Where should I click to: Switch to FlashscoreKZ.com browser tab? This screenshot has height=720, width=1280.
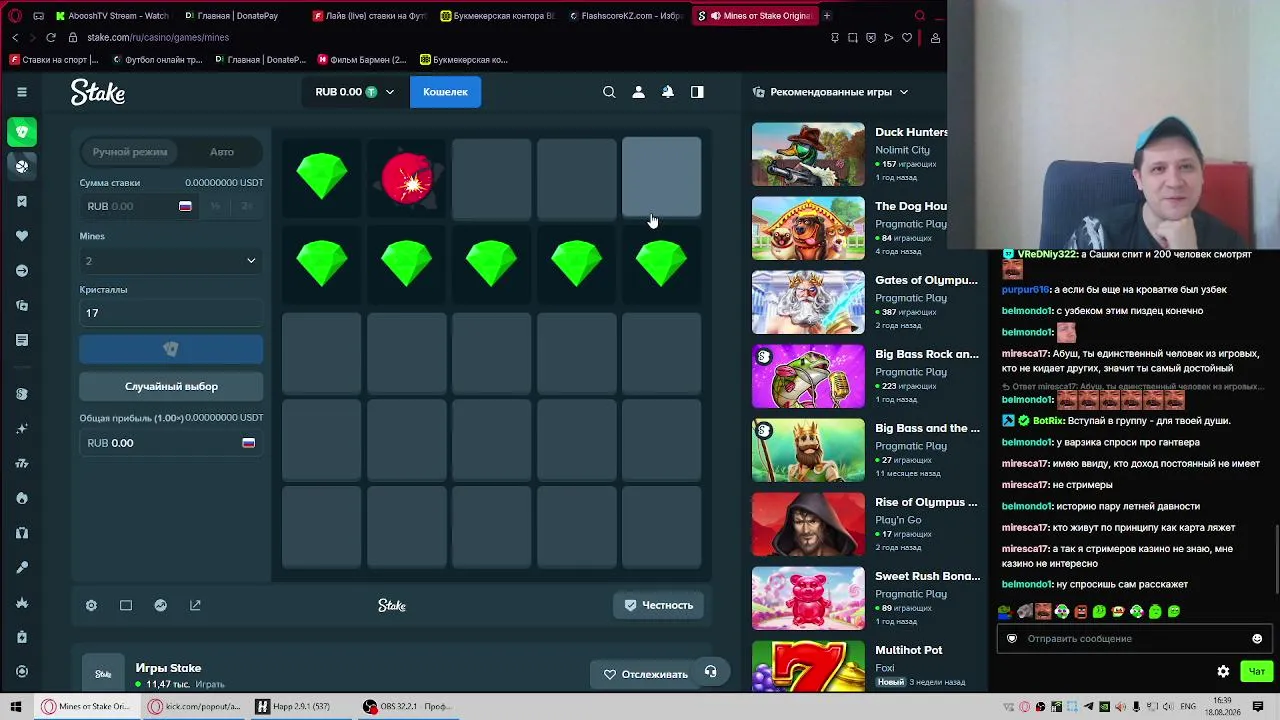click(626, 16)
